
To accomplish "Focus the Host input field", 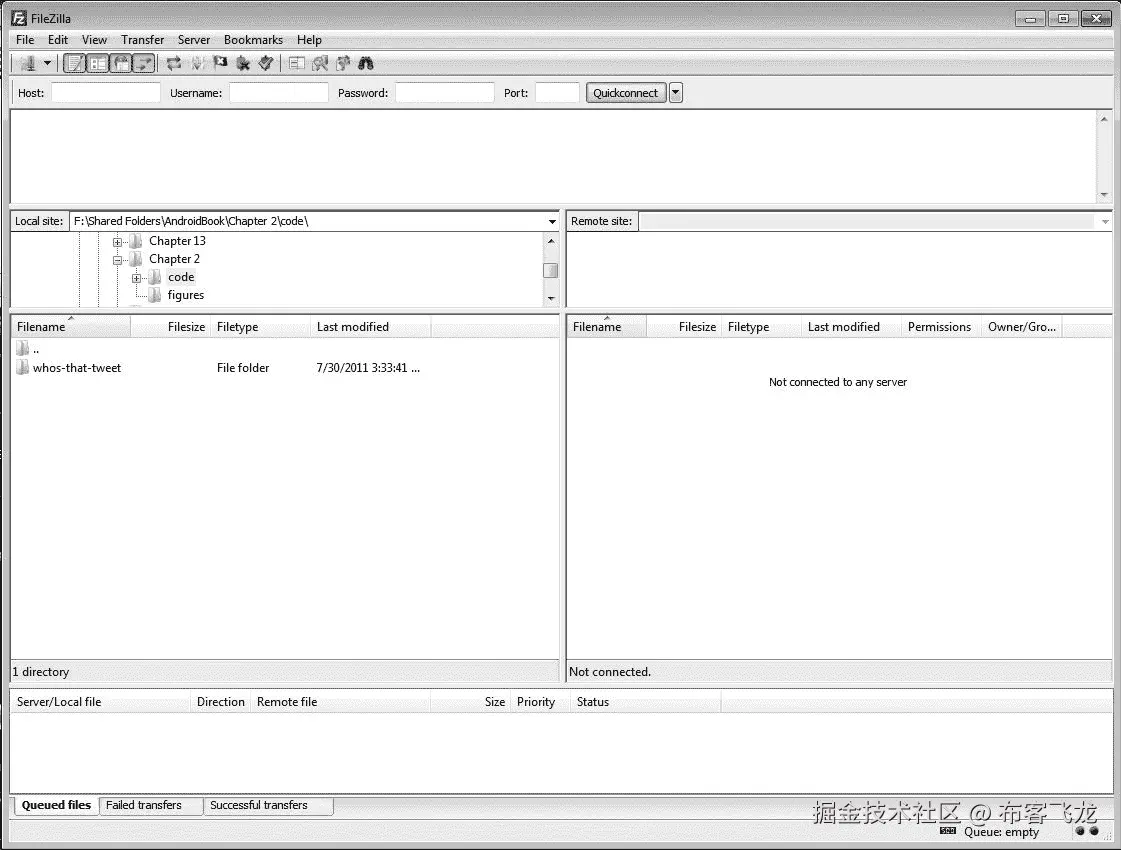I will click(106, 93).
